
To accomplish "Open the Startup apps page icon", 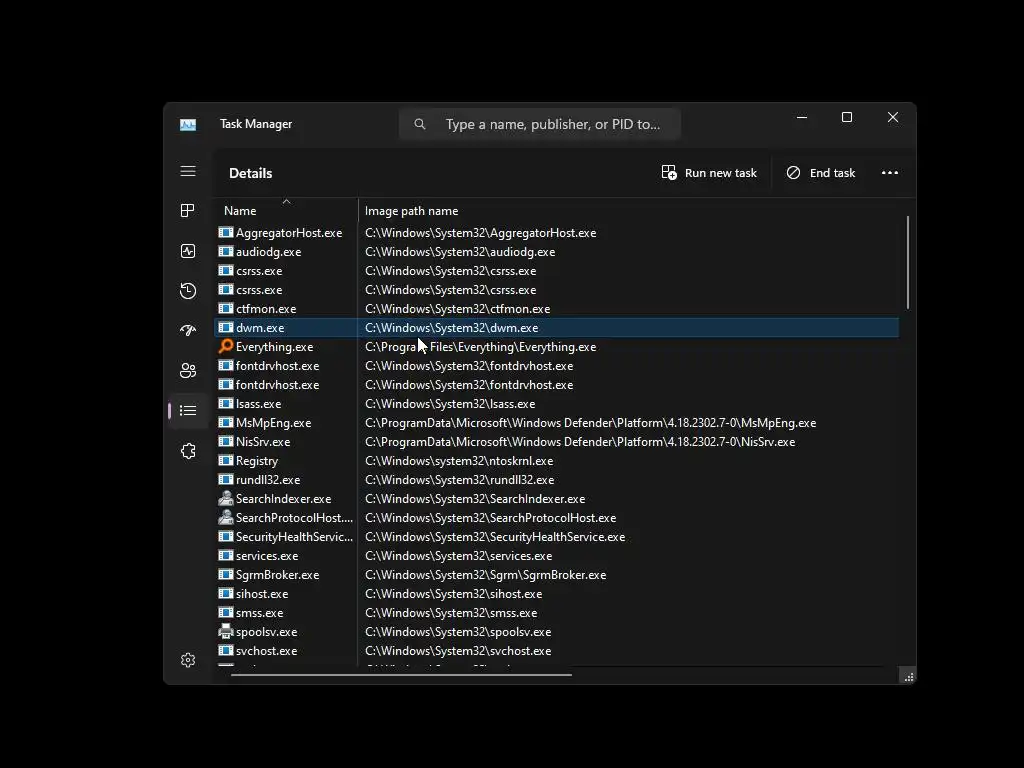I will [x=188, y=330].
